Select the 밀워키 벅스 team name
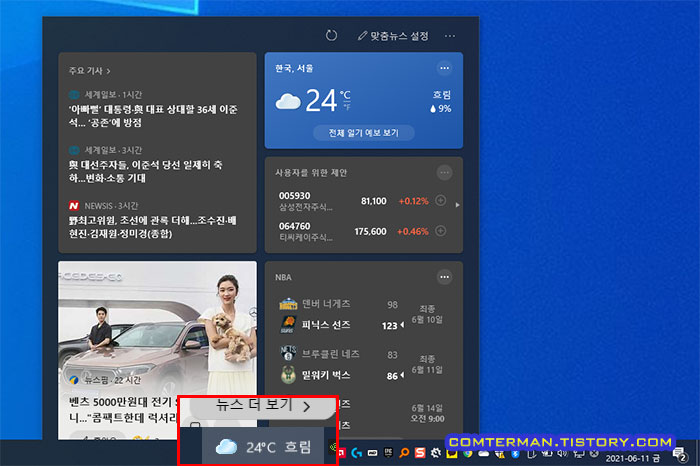 point(326,375)
